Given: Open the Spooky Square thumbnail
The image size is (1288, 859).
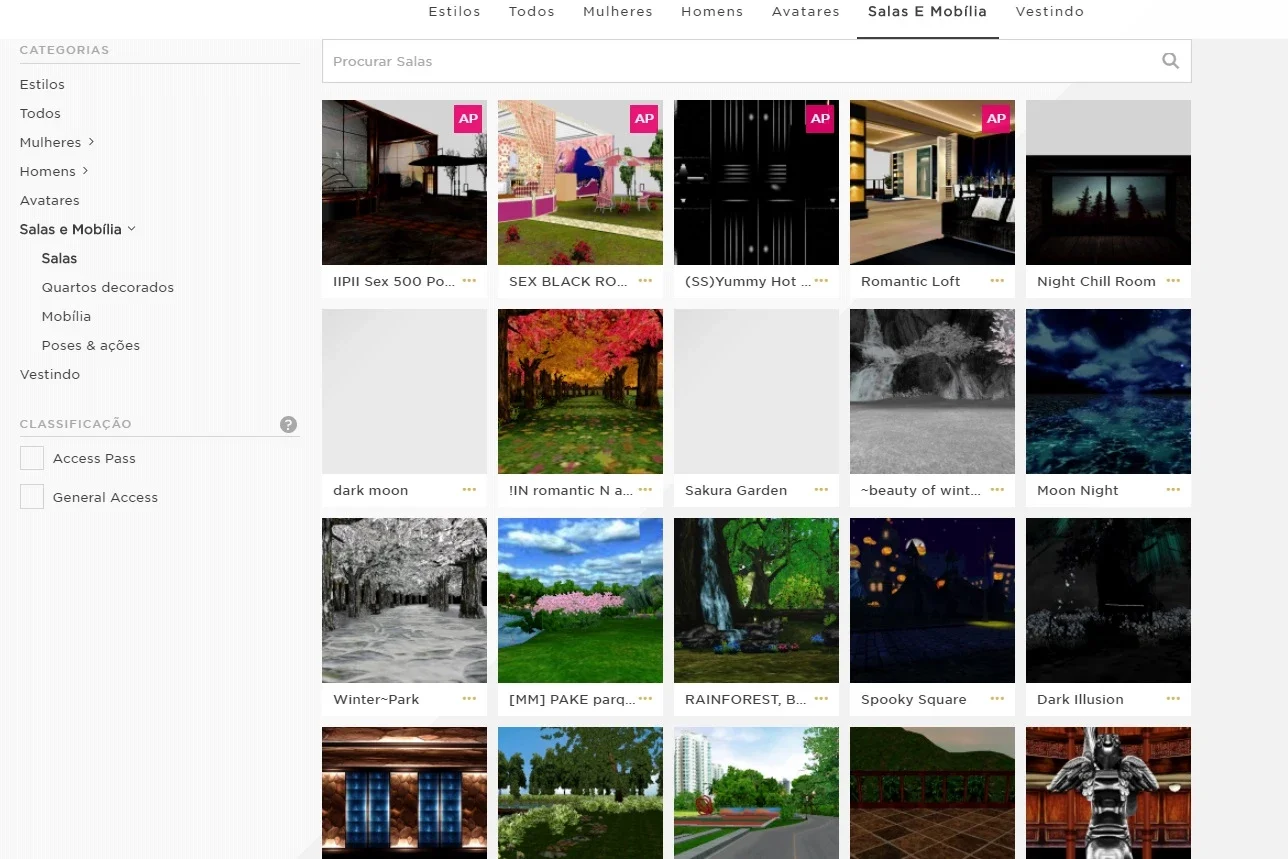Looking at the screenshot, I should point(932,600).
